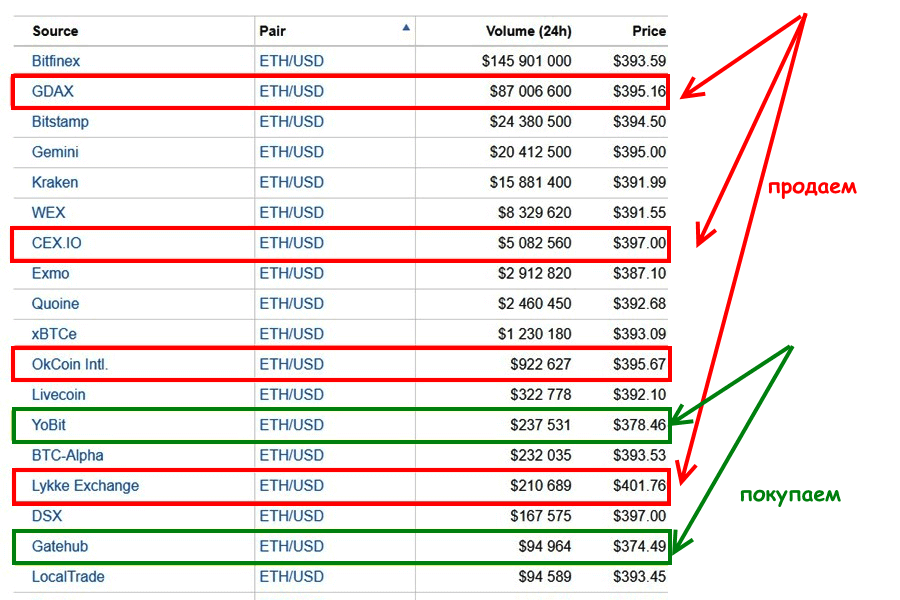This screenshot has height=600, width=900.
Task: Open the YoBit exchange link
Action: (x=49, y=425)
